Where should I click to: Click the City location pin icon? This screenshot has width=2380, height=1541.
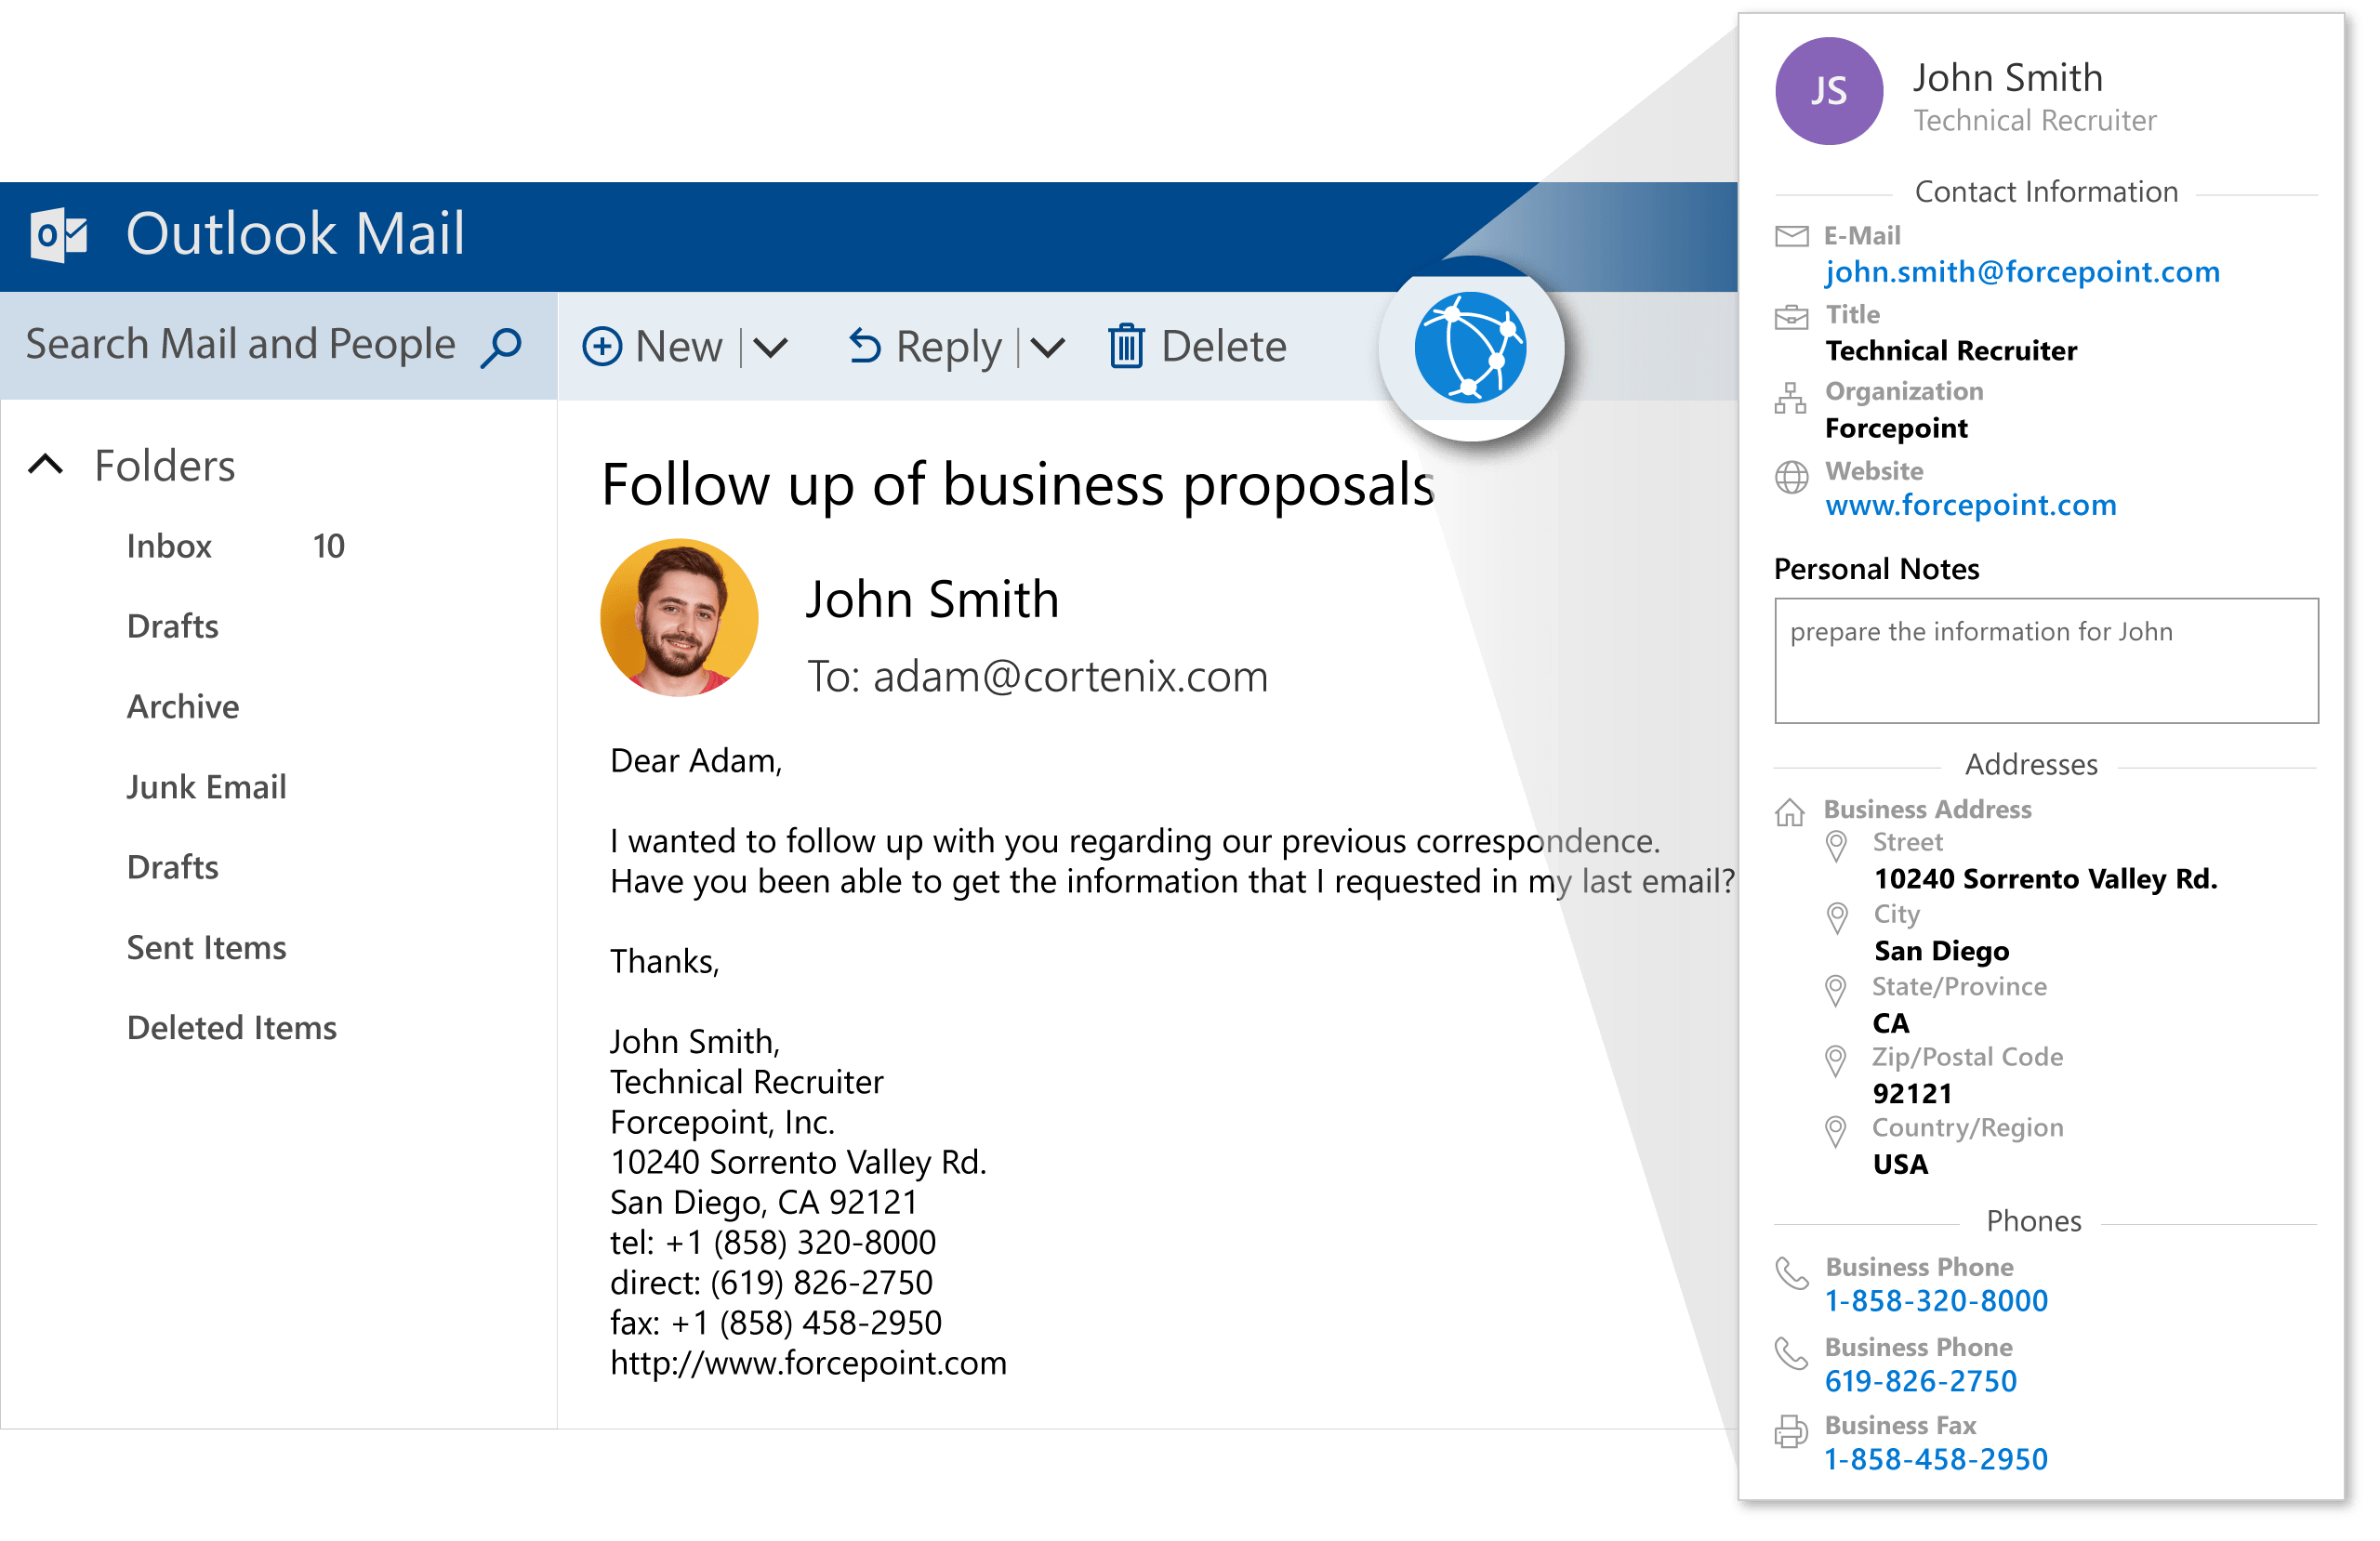1837,918
